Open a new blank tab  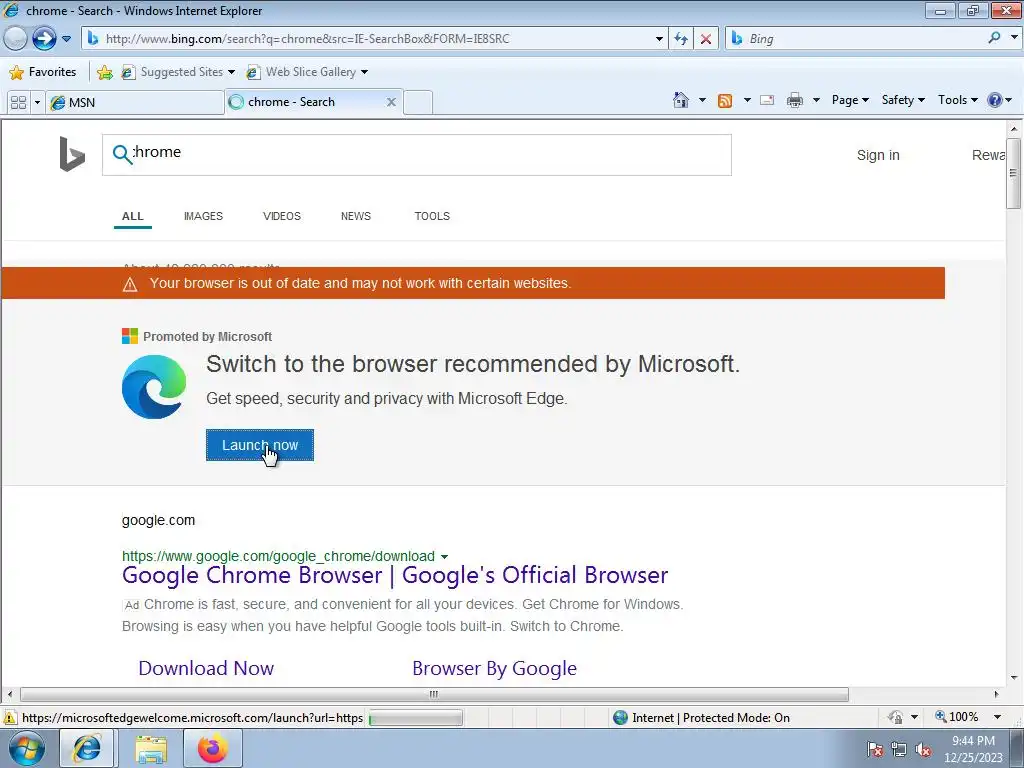pyautogui.click(x=418, y=103)
